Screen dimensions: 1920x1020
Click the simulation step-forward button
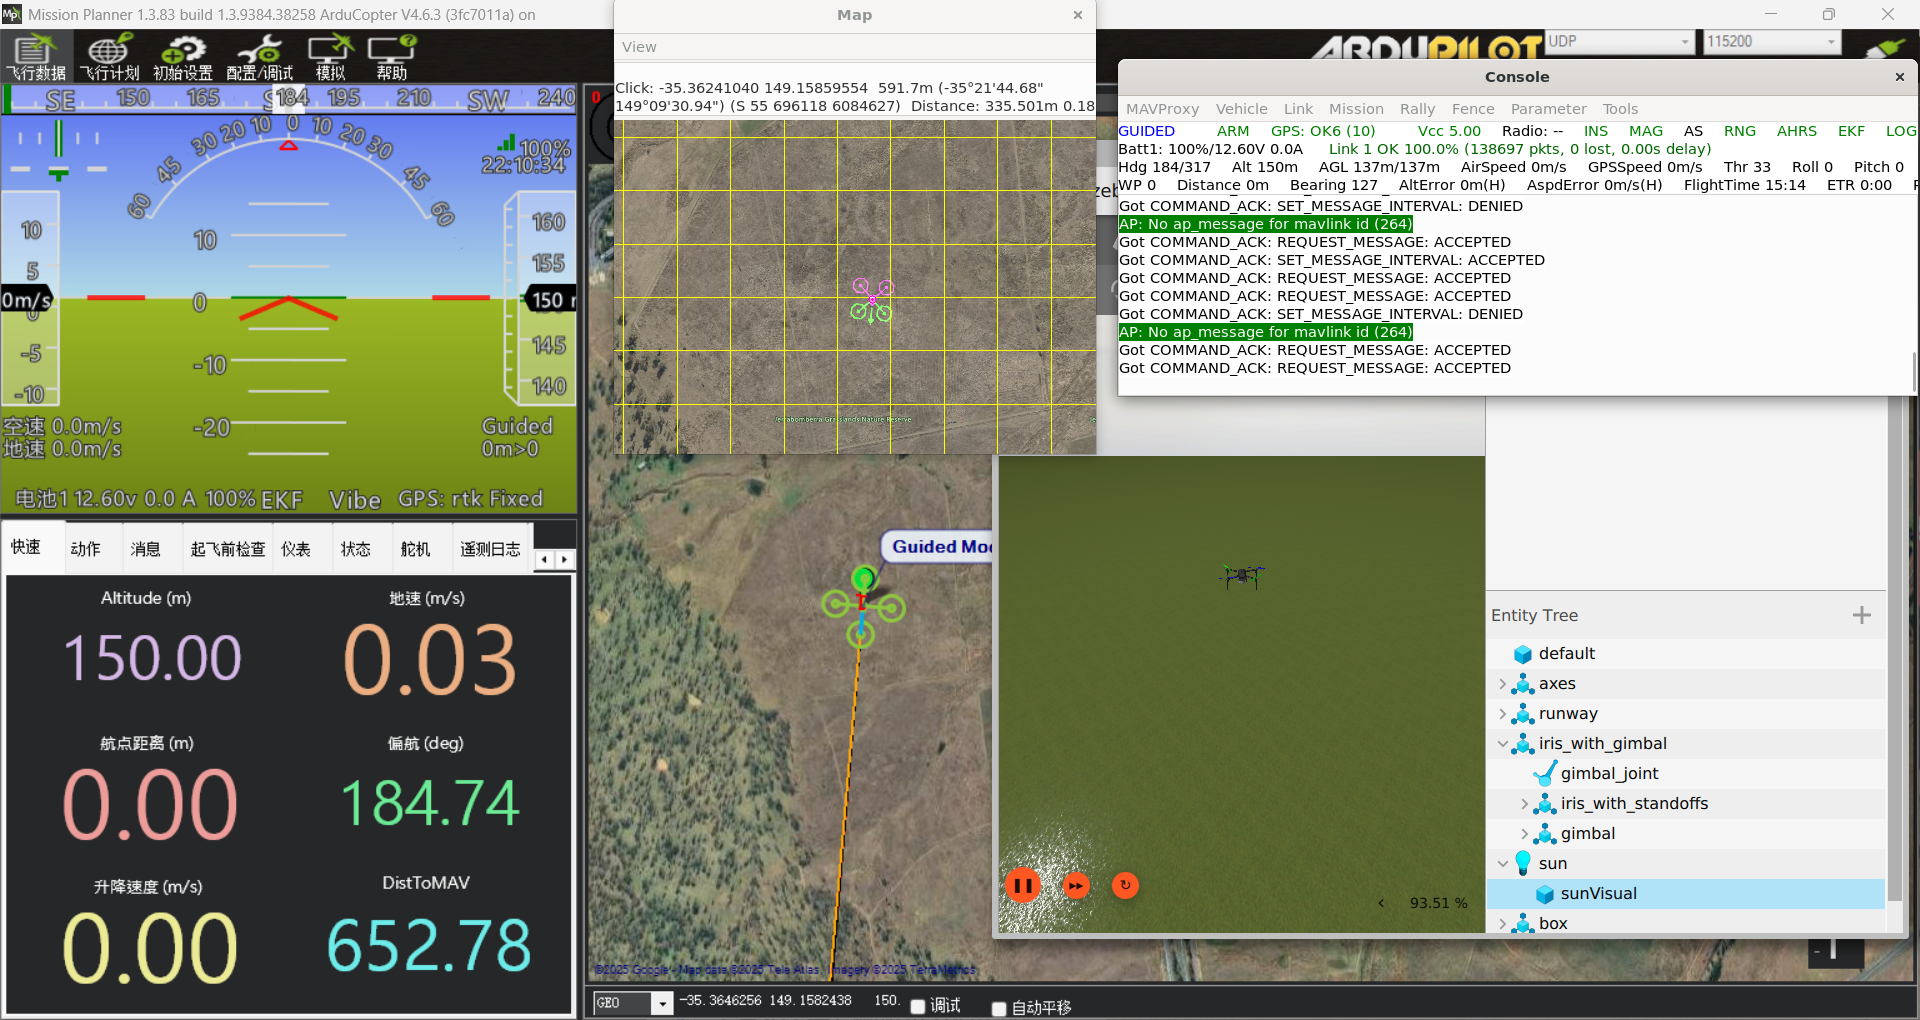pos(1075,885)
